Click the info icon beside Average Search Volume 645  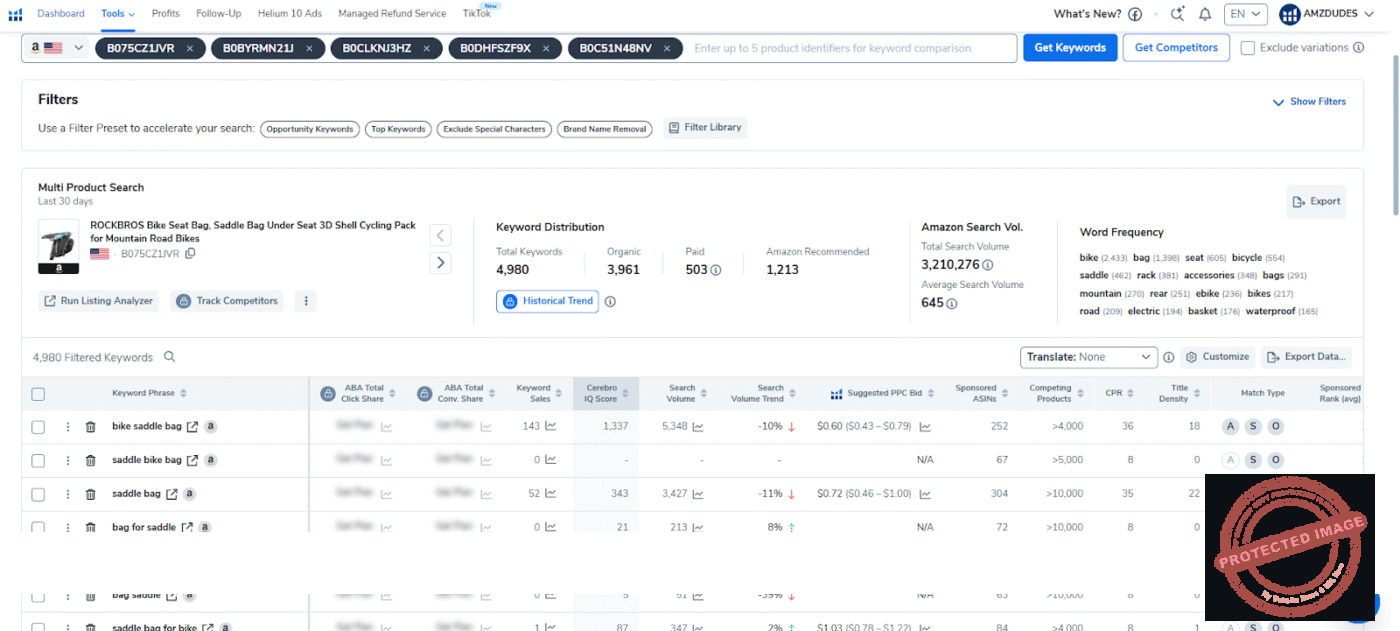point(952,303)
